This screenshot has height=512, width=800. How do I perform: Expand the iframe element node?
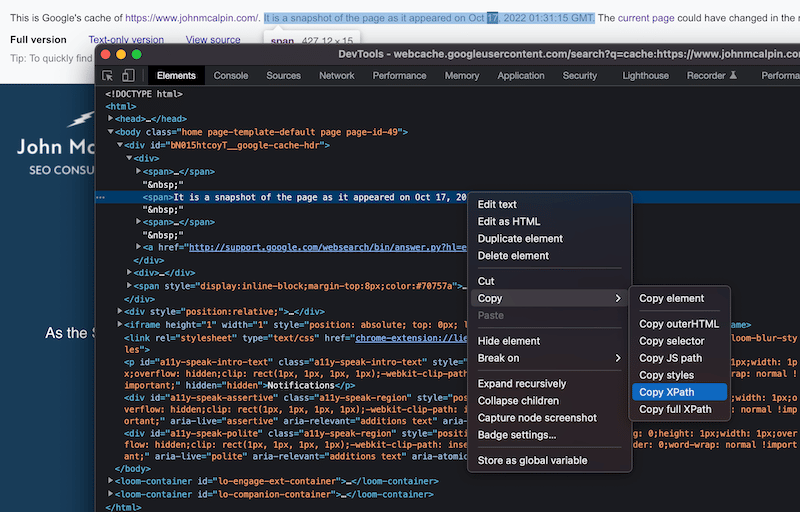click(x=120, y=324)
